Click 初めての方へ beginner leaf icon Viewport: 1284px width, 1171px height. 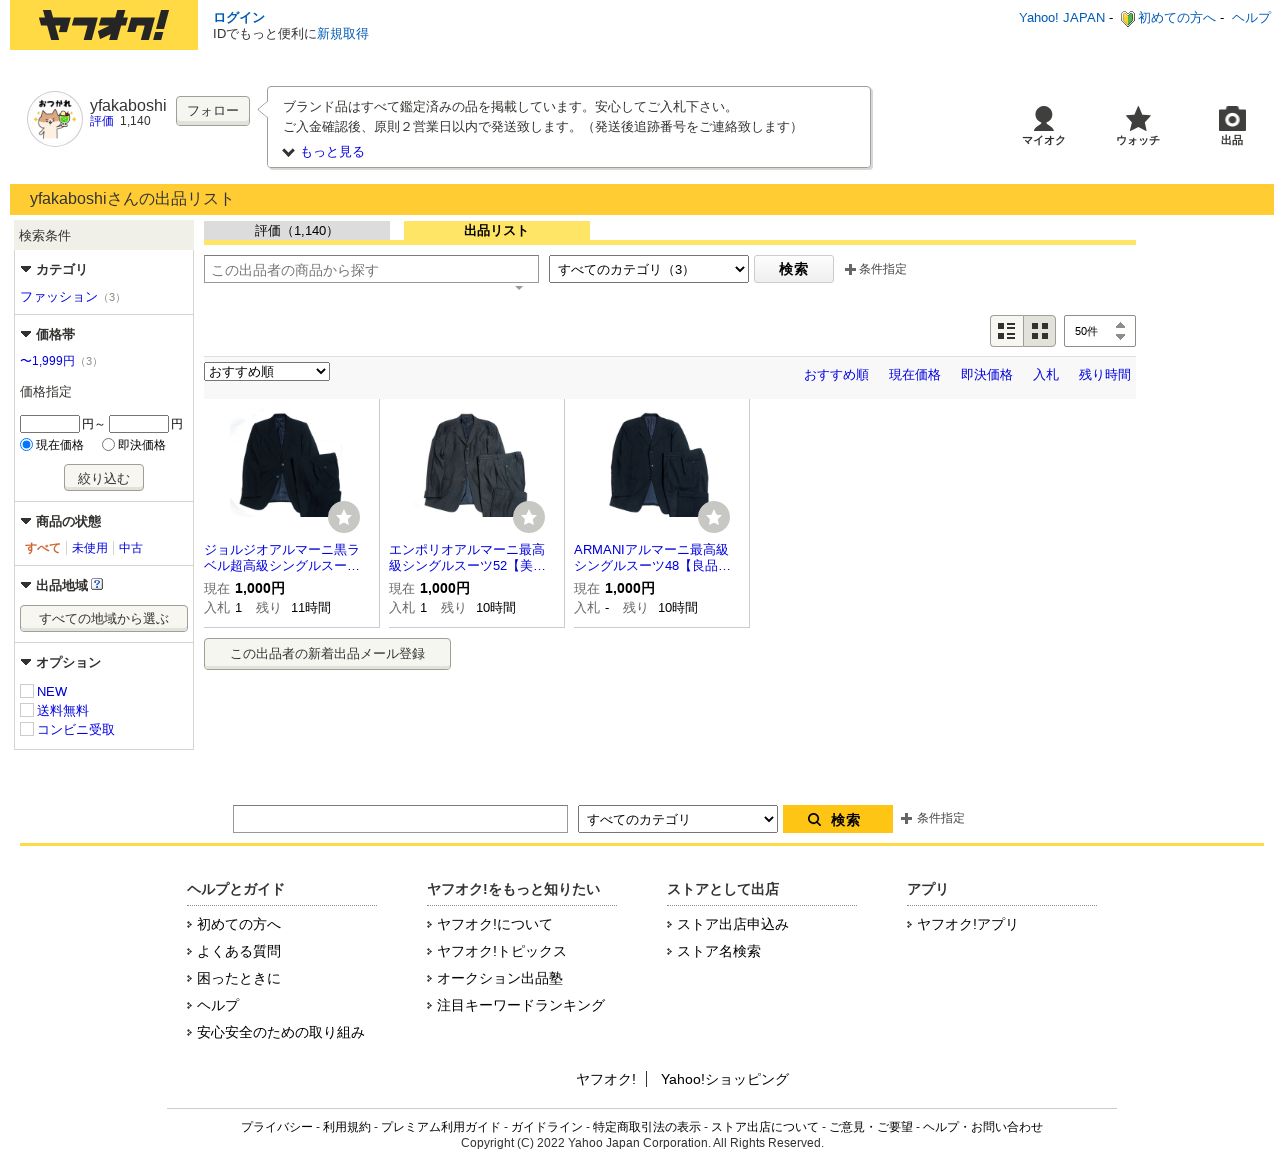point(1127,18)
